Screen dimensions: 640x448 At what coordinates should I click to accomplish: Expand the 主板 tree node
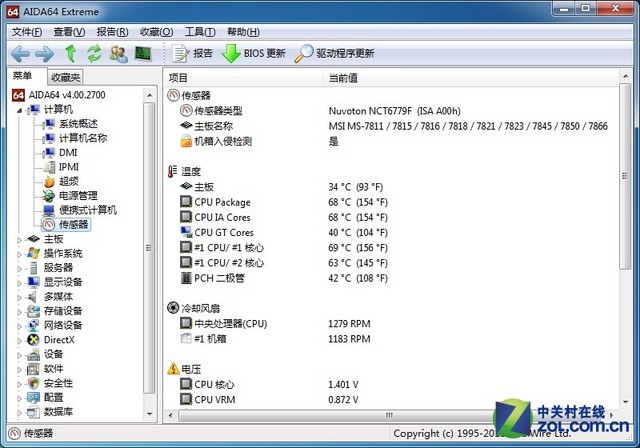19,240
